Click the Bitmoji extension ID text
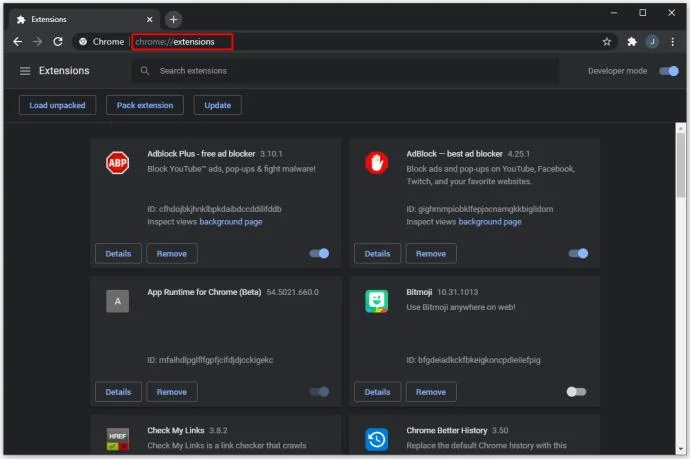 pos(473,360)
